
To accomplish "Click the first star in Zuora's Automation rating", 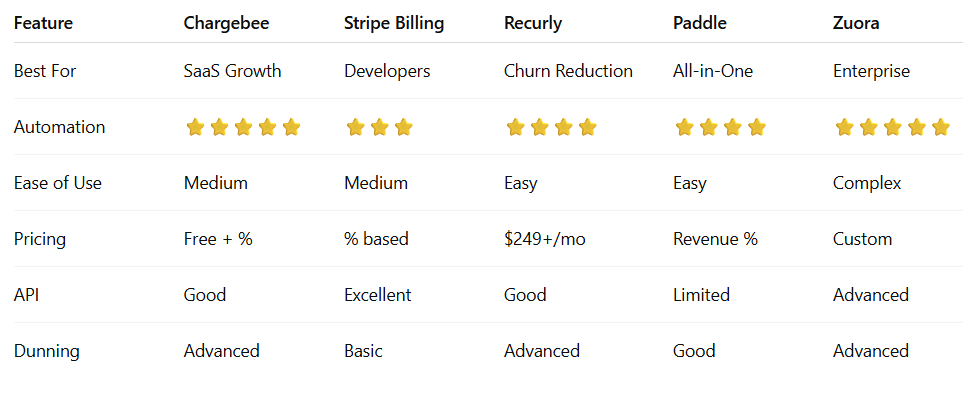I will (x=844, y=127).
